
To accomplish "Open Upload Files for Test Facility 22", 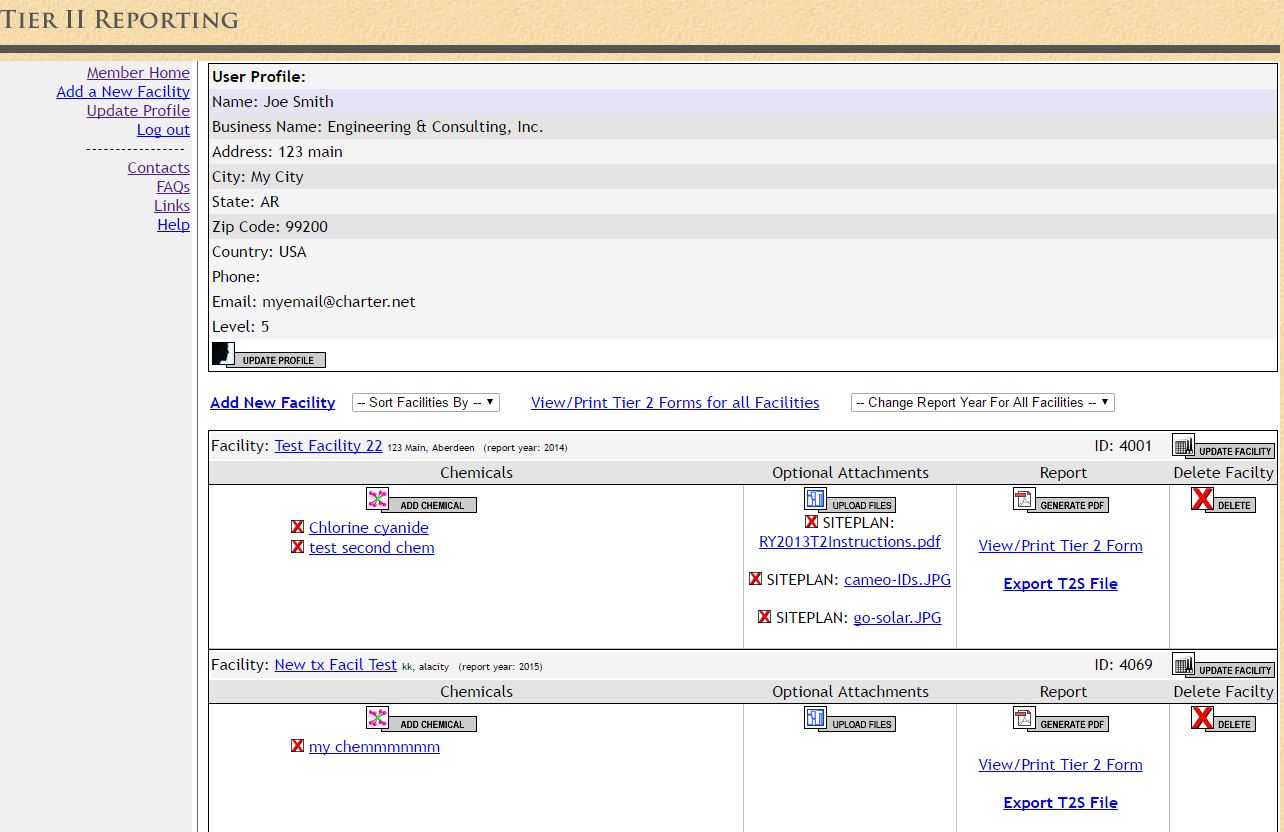I will [848, 503].
